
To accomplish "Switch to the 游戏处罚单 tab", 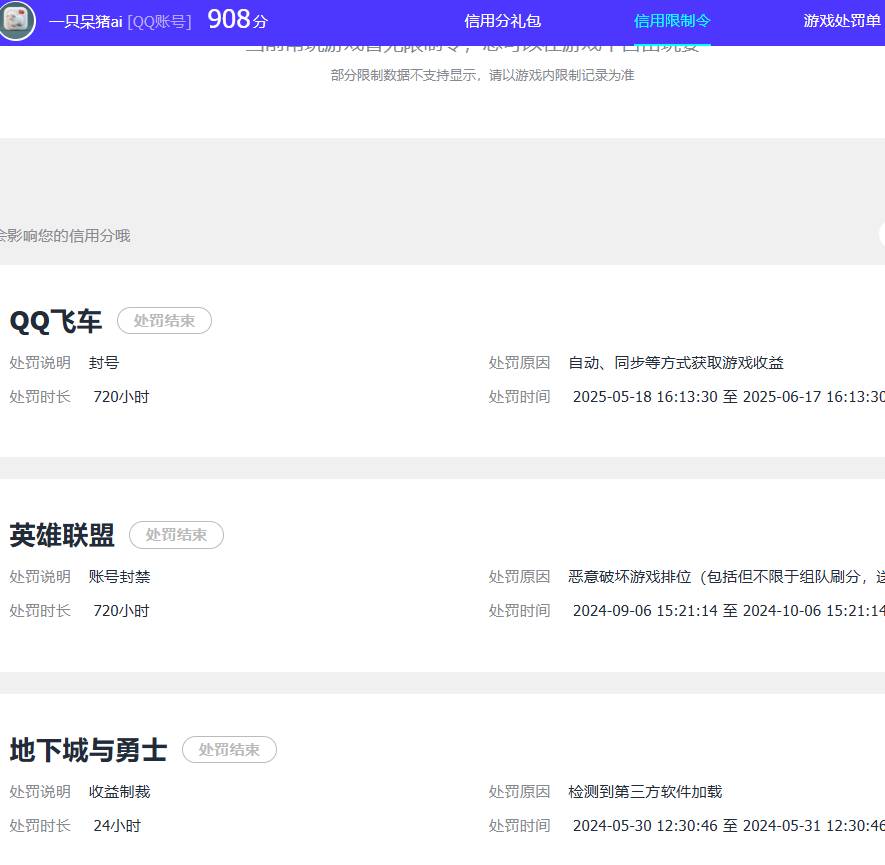I will pos(841,18).
